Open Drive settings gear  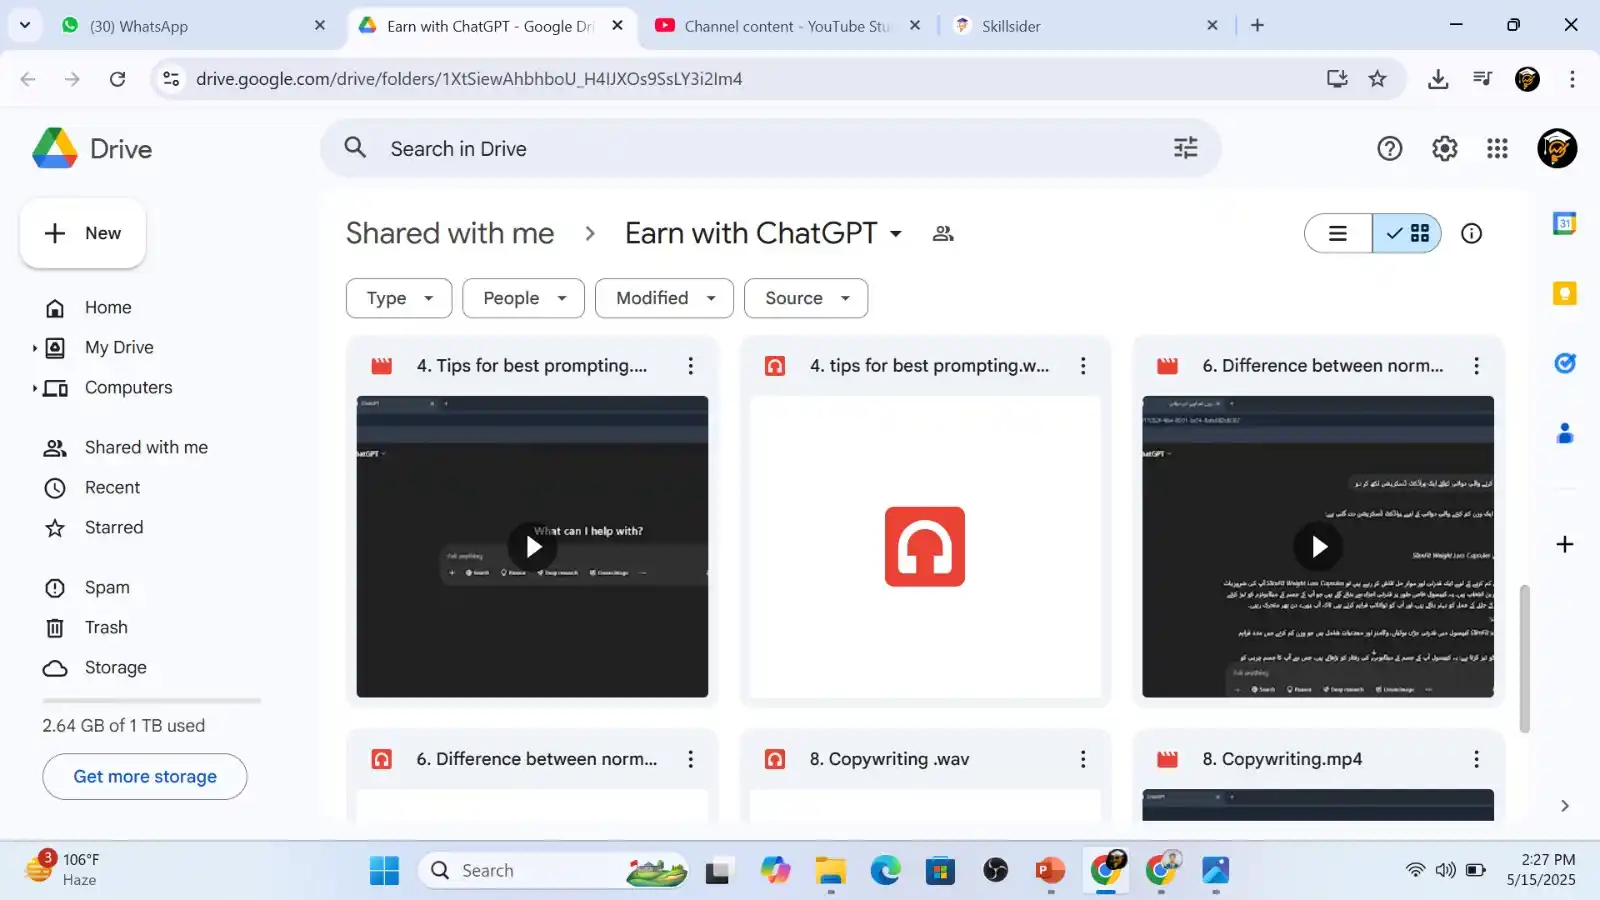1444,148
